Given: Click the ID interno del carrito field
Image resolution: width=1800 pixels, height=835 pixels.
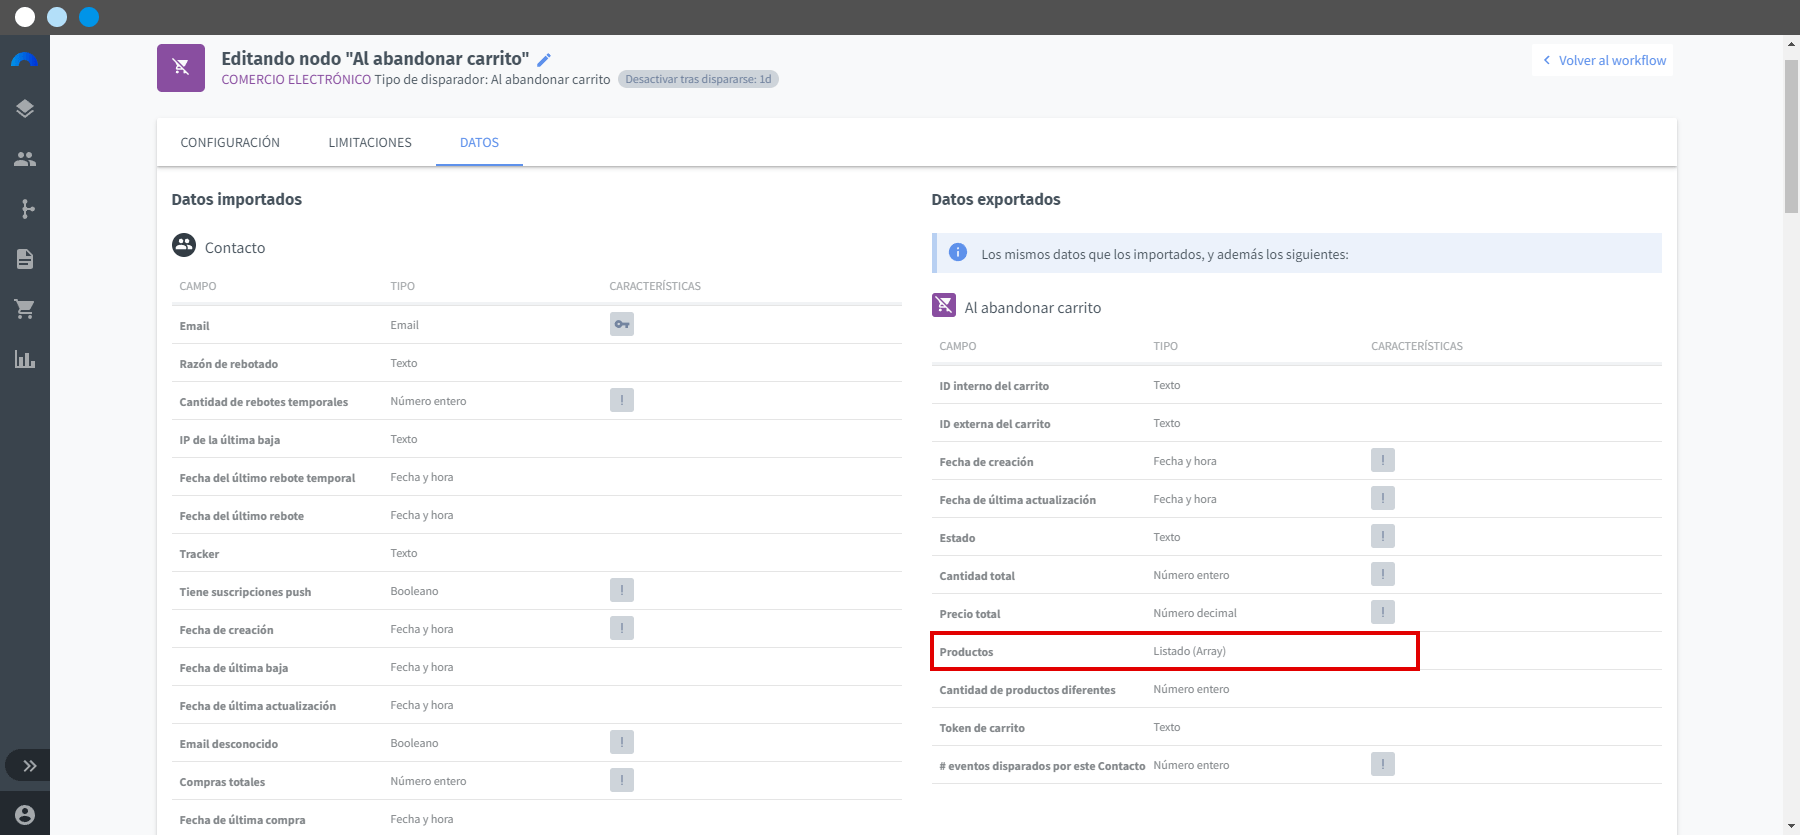Looking at the screenshot, I should coord(994,386).
